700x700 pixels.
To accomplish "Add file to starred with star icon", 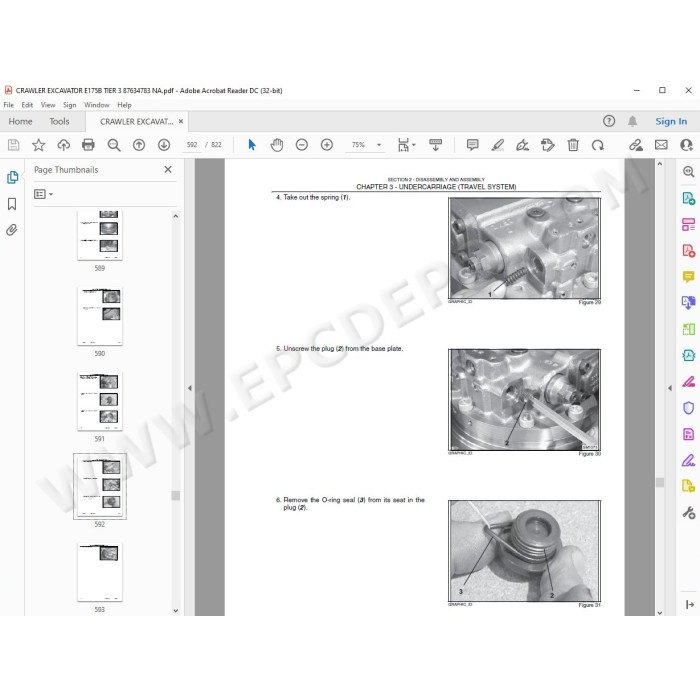I will pyautogui.click(x=38, y=145).
